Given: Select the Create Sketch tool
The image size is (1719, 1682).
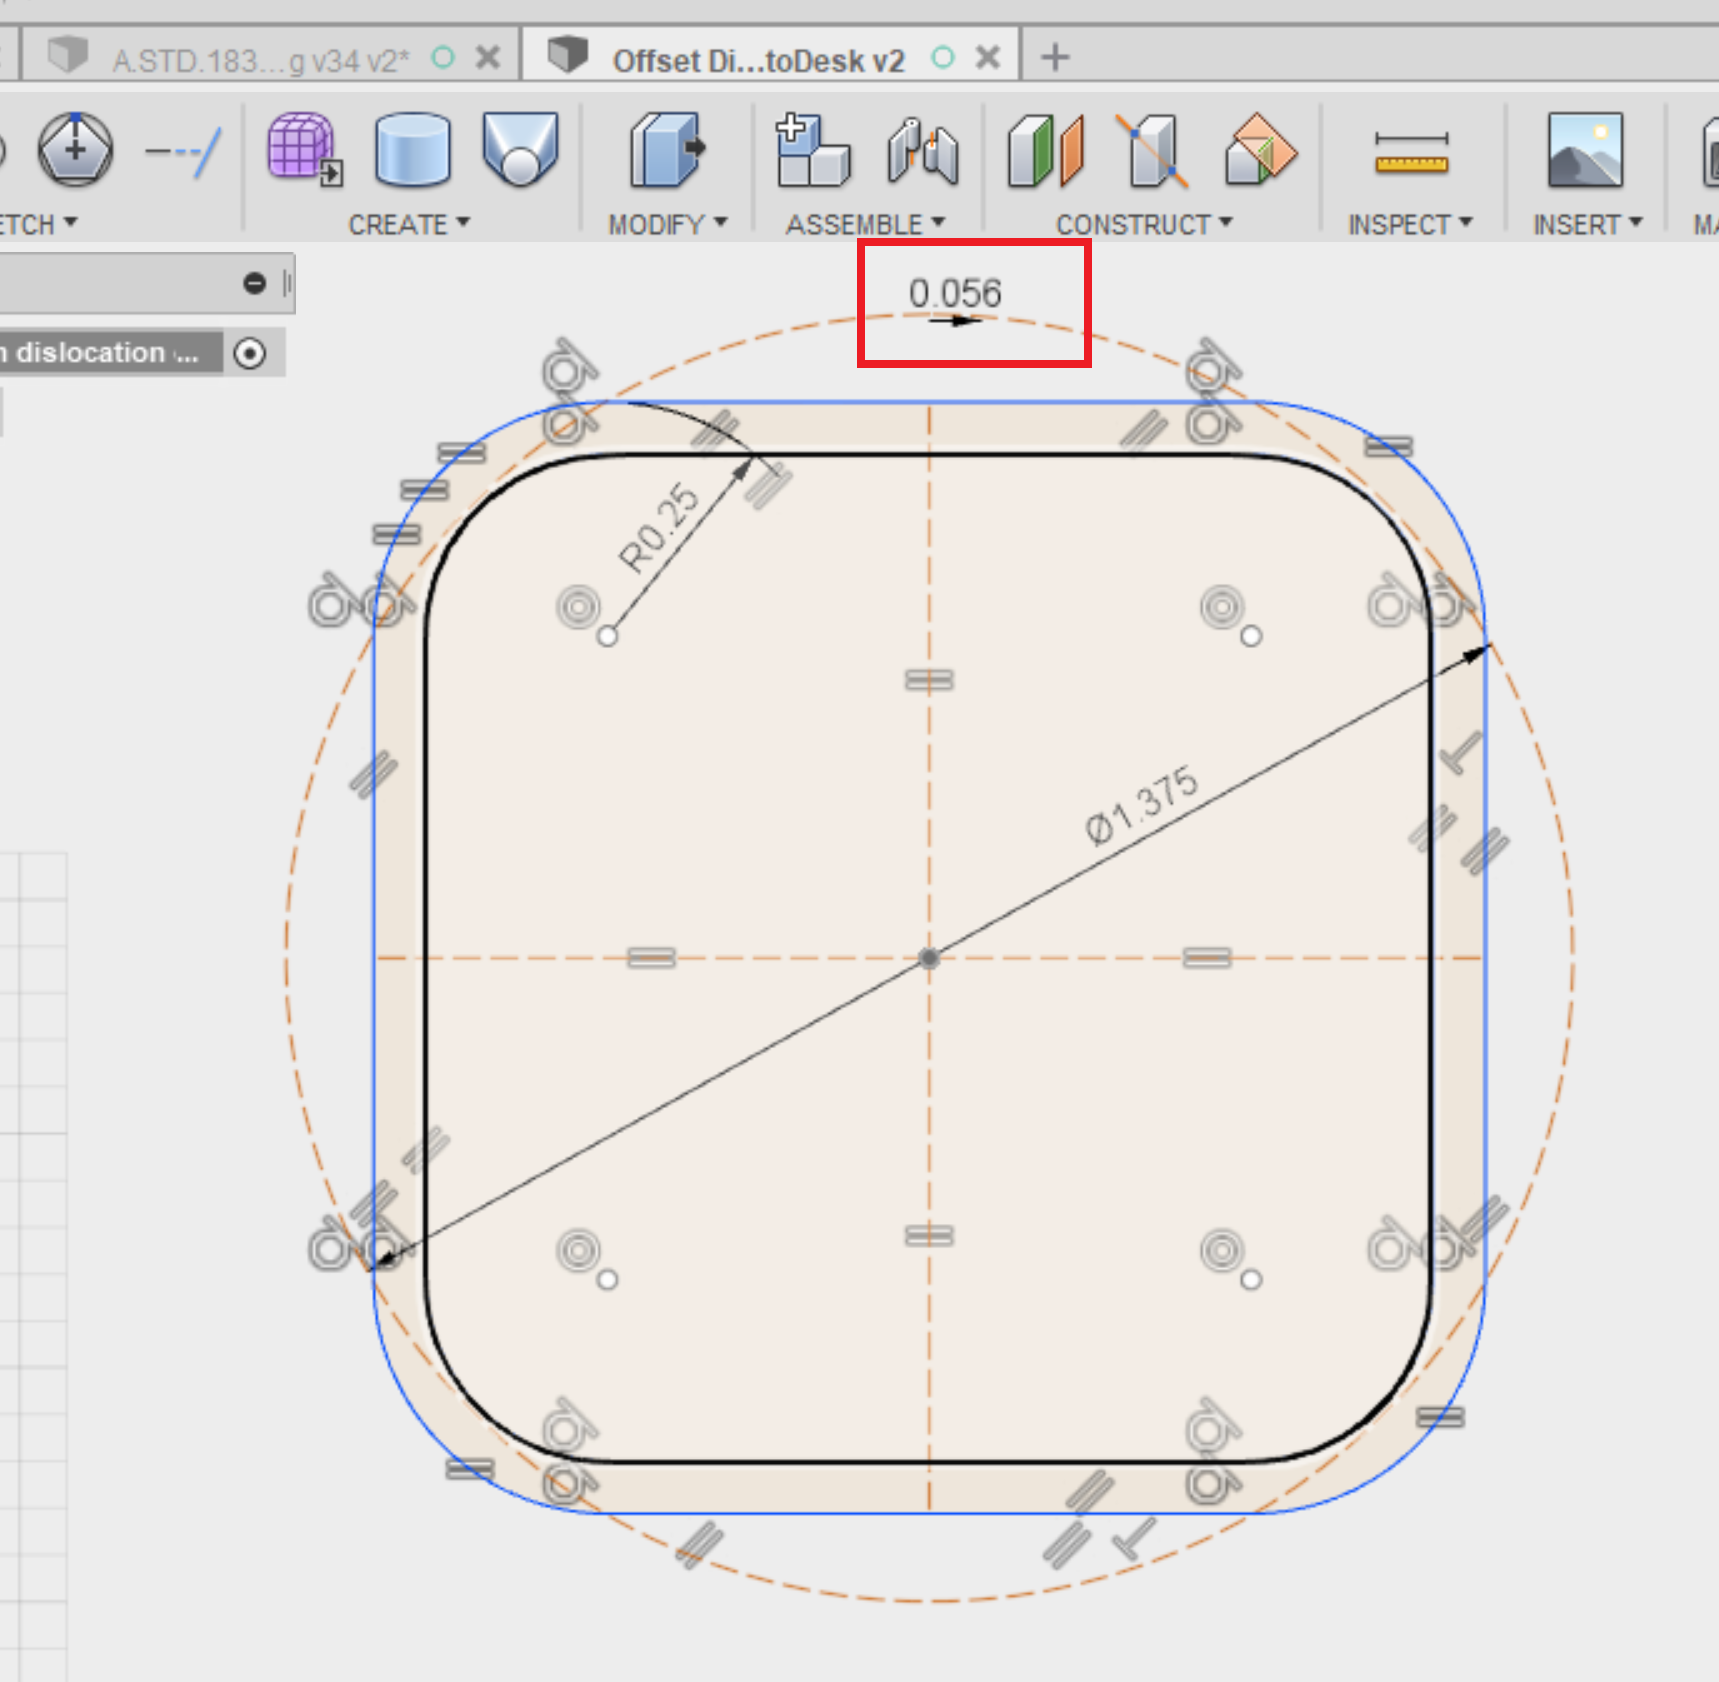Looking at the screenshot, I should coord(75,150).
